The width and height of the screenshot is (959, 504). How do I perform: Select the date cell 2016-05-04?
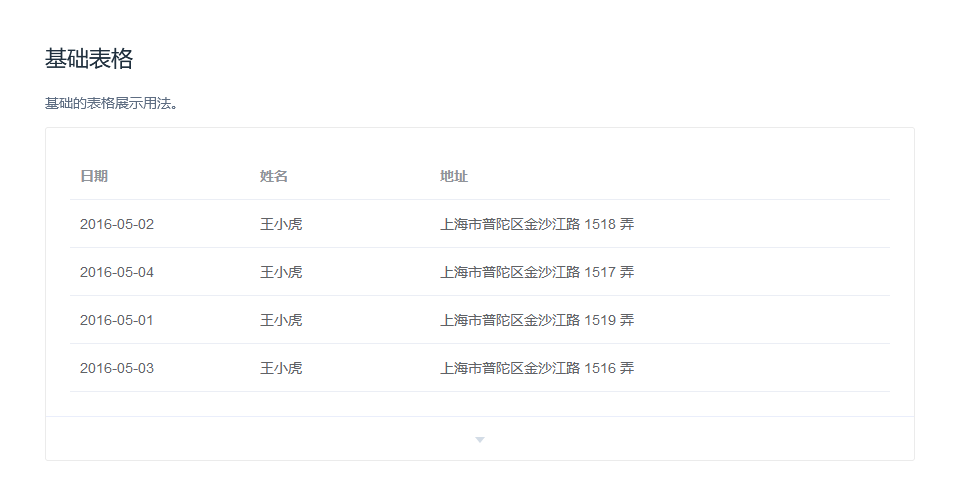[x=117, y=272]
